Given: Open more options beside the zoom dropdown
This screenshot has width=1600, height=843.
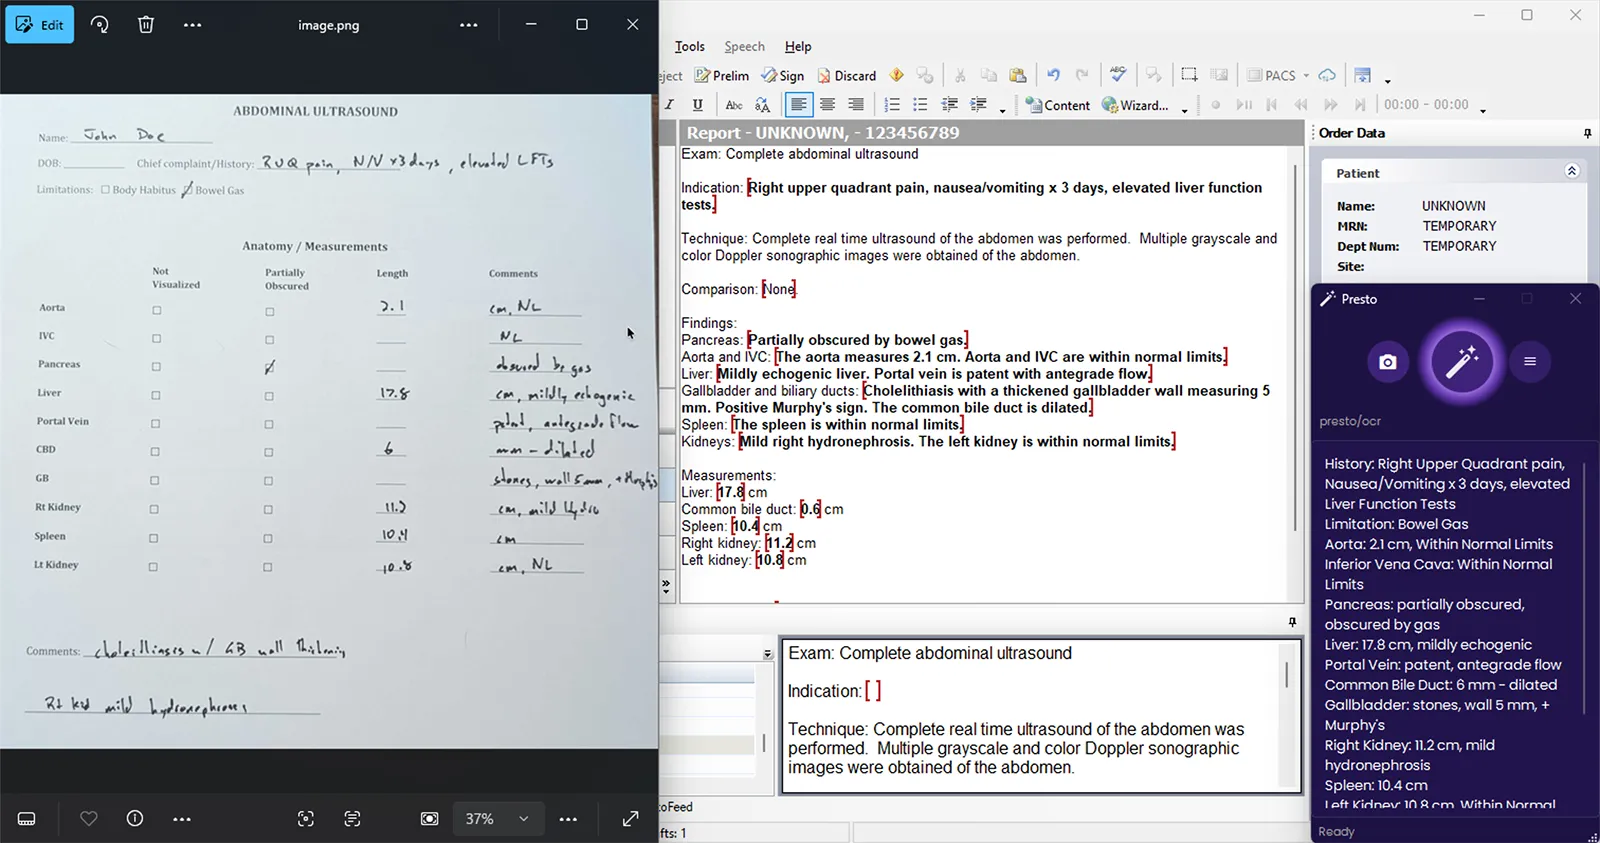Looking at the screenshot, I should coord(568,819).
